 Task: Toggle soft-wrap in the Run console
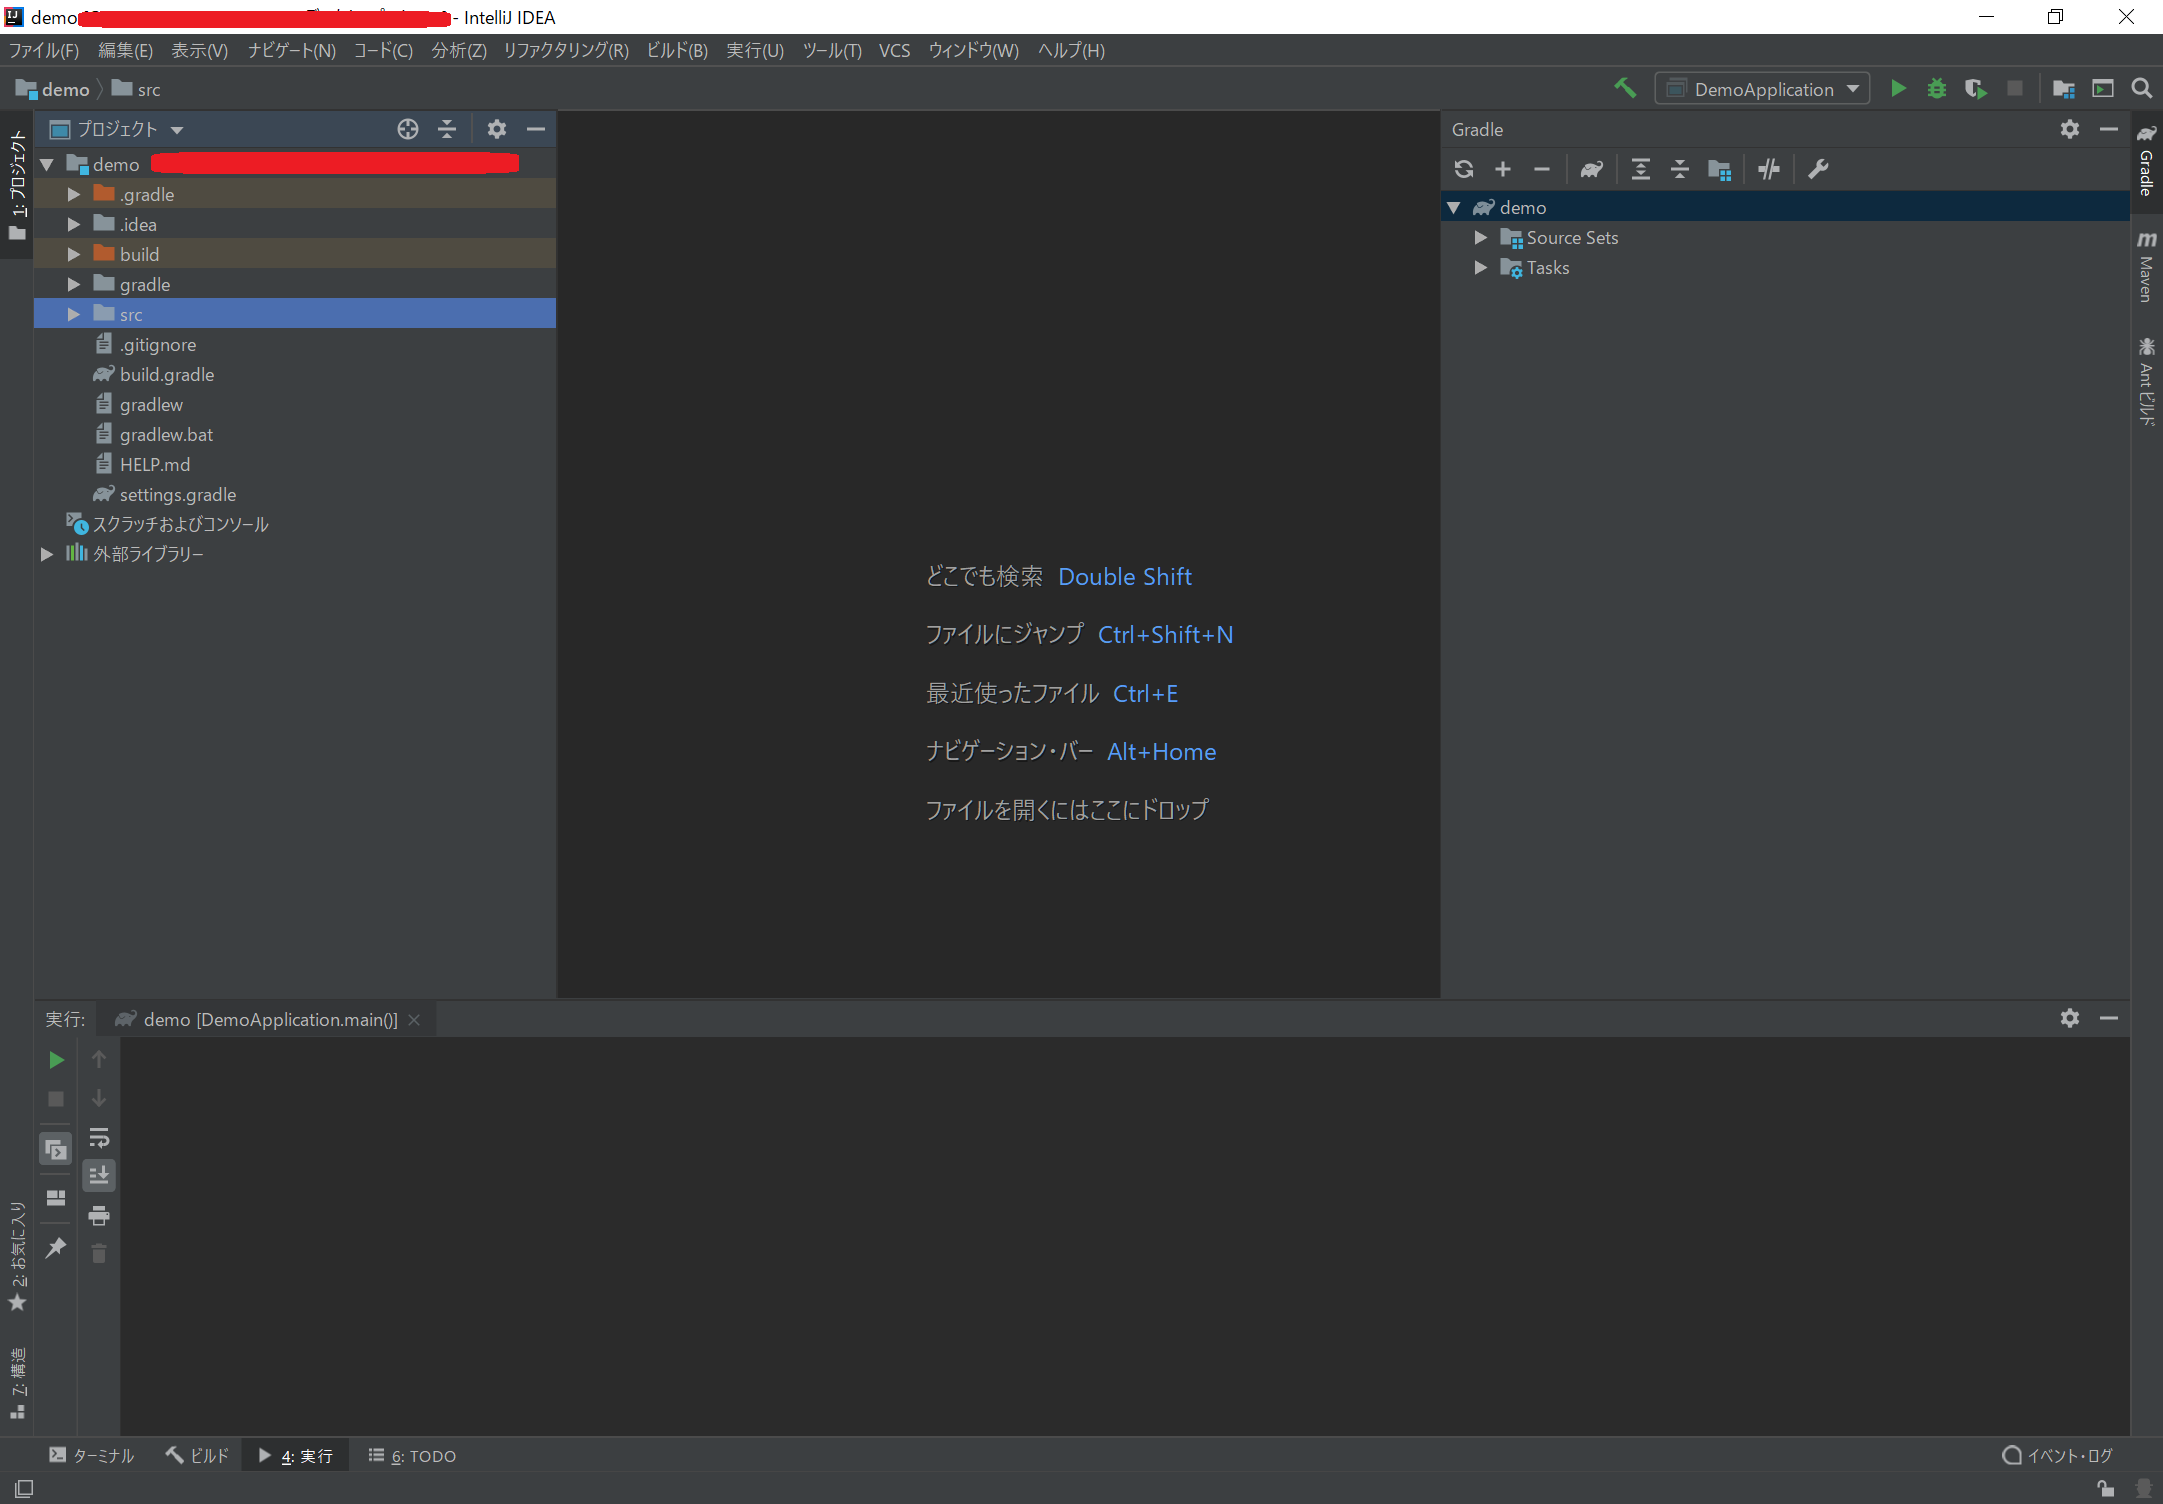(99, 1137)
